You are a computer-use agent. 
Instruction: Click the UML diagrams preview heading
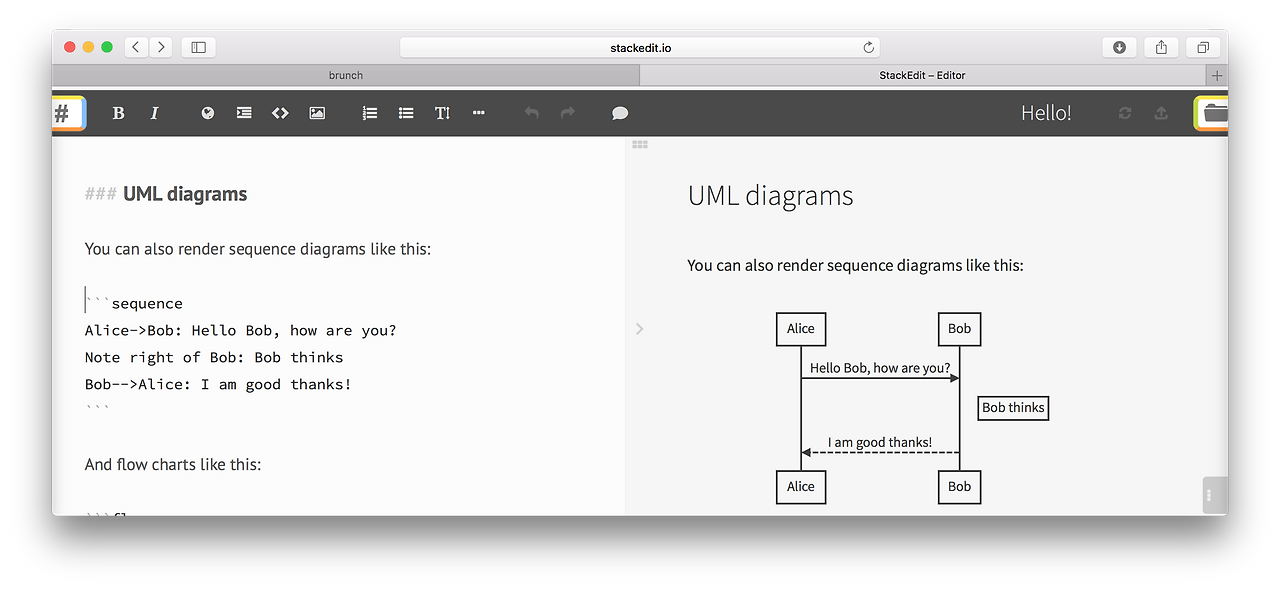point(771,195)
